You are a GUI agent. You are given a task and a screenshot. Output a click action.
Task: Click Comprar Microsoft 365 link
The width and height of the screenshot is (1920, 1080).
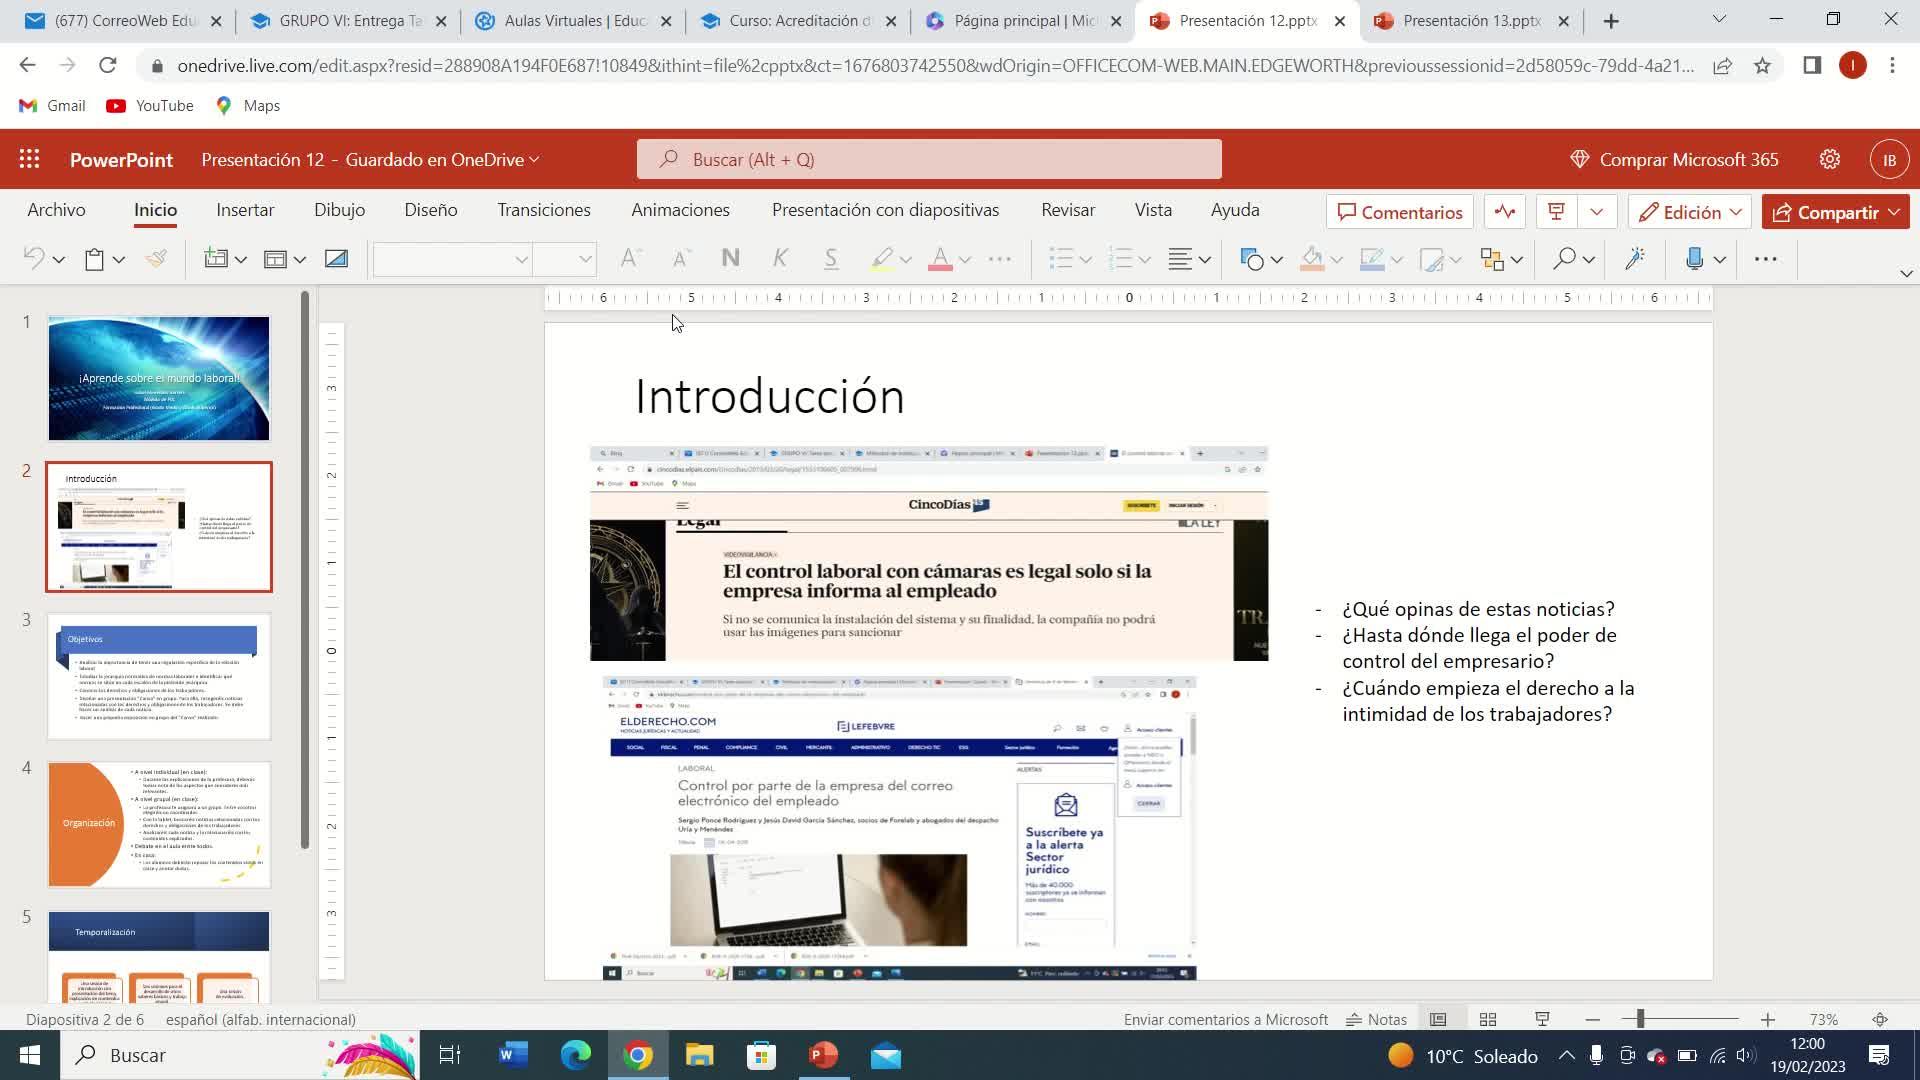click(x=1674, y=159)
